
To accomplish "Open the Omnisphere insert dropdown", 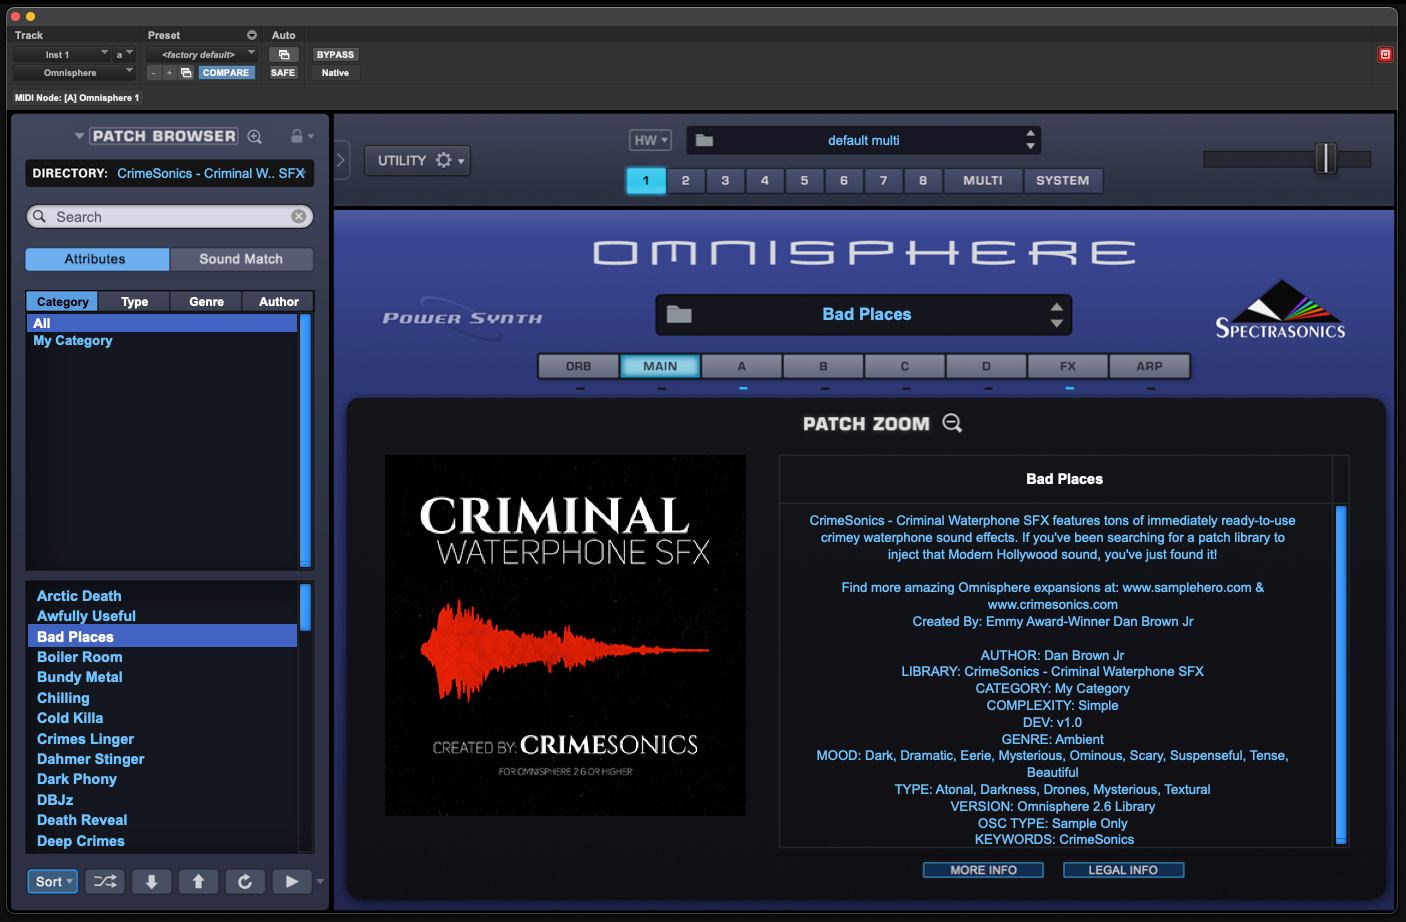I will tap(74, 73).
